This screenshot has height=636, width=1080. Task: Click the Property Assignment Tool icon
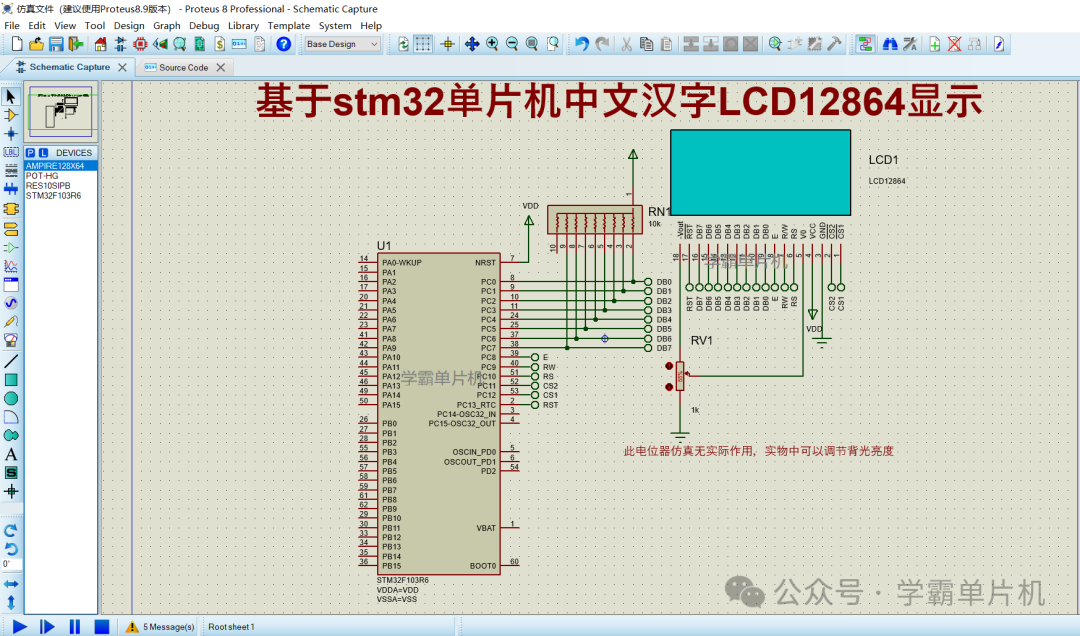[x=910, y=44]
